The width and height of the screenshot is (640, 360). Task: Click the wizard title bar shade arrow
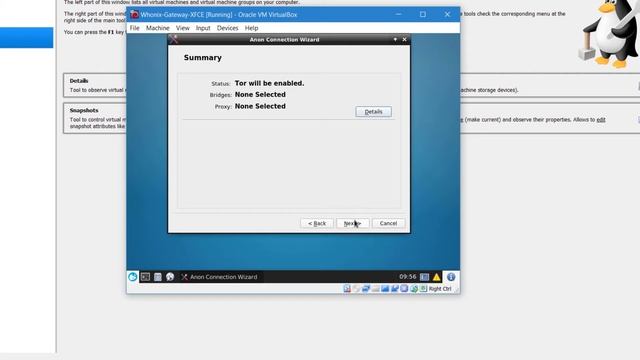pyautogui.click(x=395, y=39)
